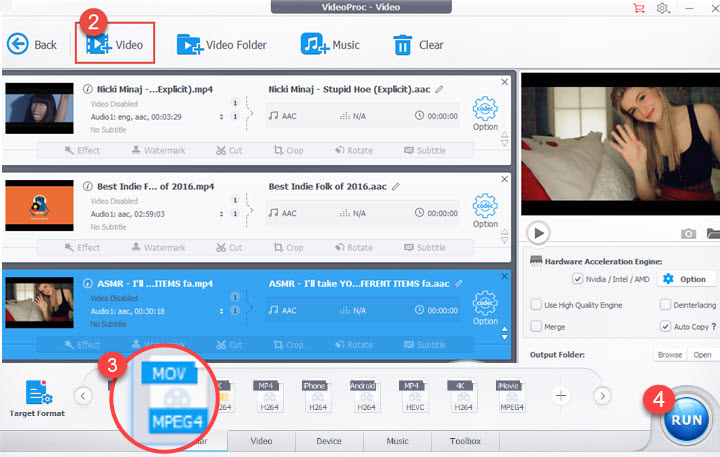Screen dimensions: 720x457
Task: Add a new format with the plus button
Action: tap(561, 395)
